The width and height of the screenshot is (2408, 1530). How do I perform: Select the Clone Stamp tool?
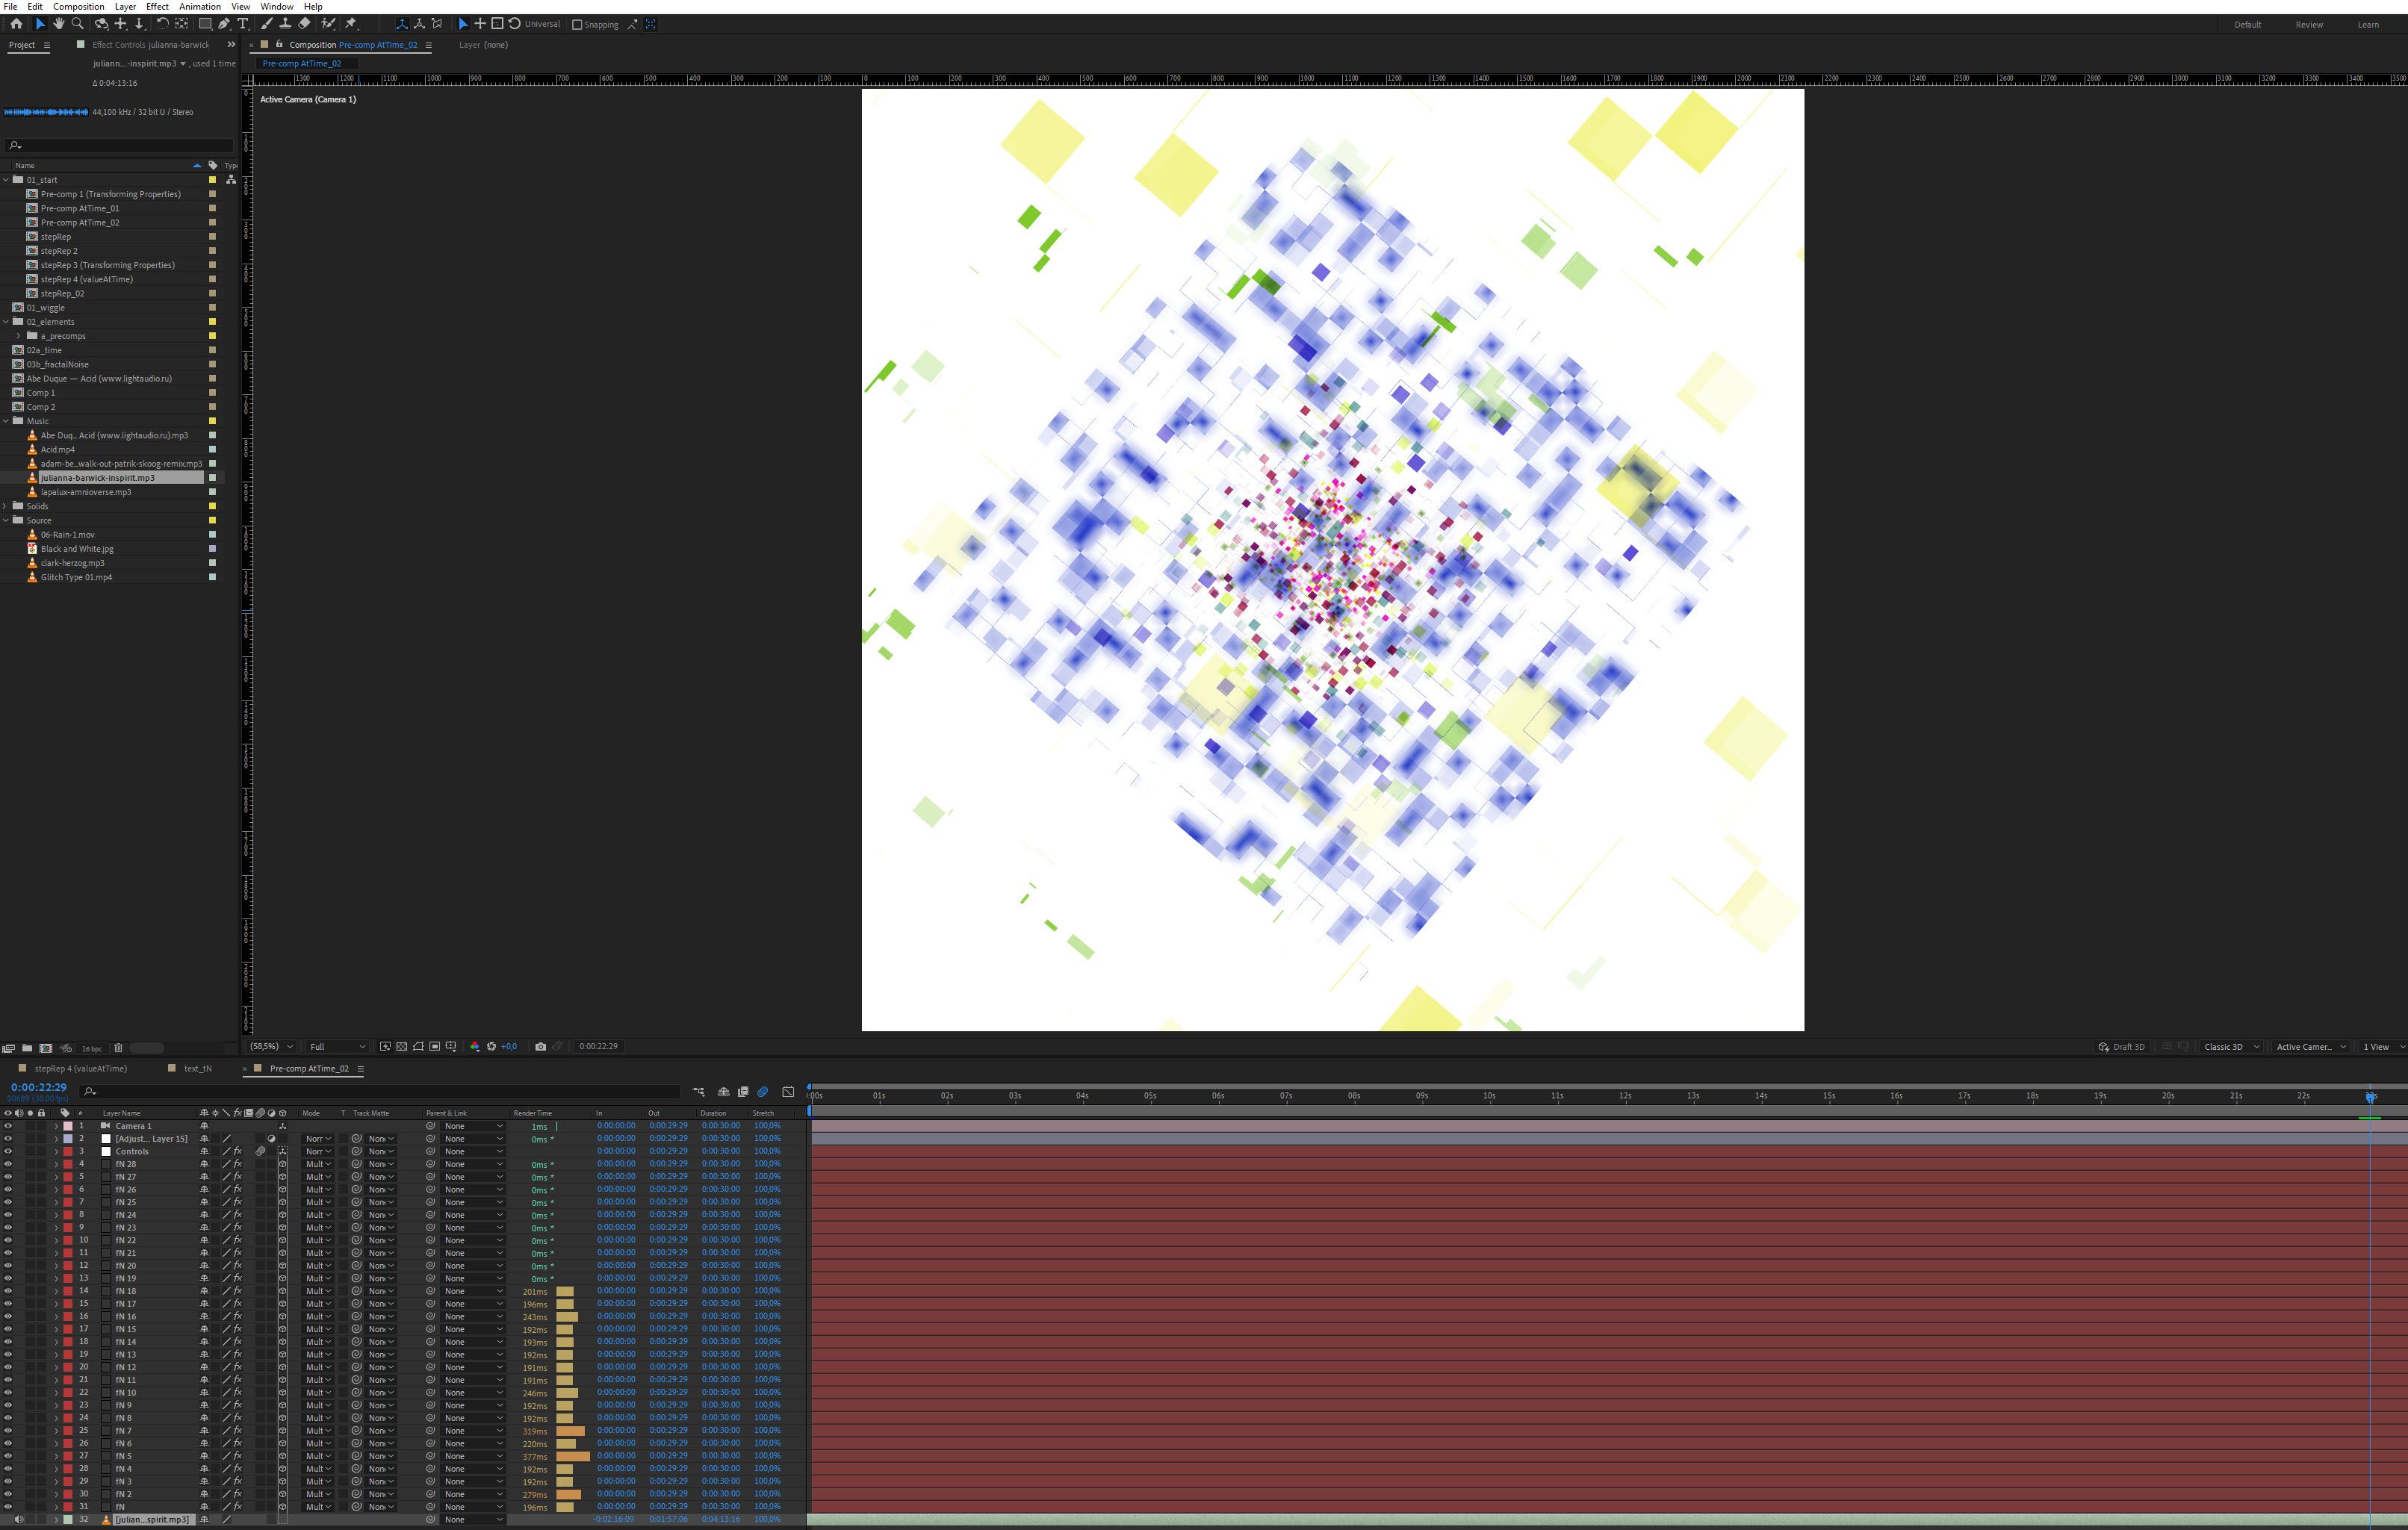[x=285, y=24]
